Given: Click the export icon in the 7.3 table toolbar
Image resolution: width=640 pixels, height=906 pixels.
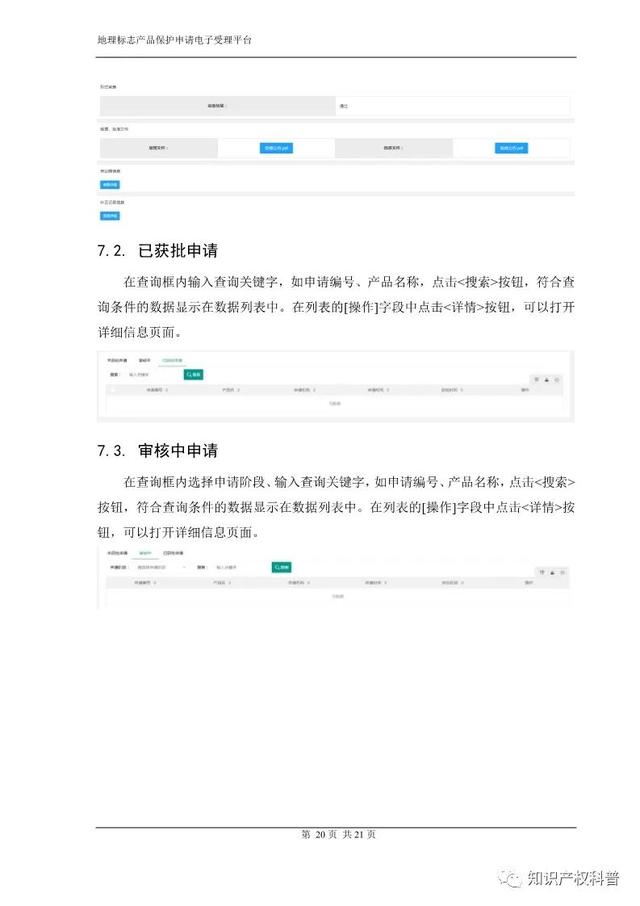Looking at the screenshot, I should coord(552,572).
